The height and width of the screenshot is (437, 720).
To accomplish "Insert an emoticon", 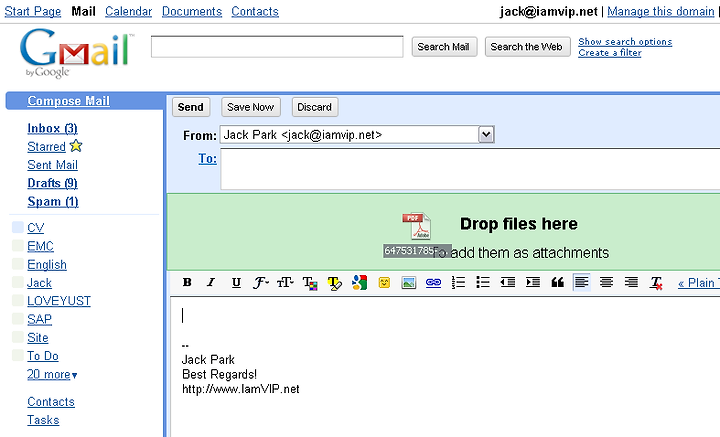I will click(384, 283).
